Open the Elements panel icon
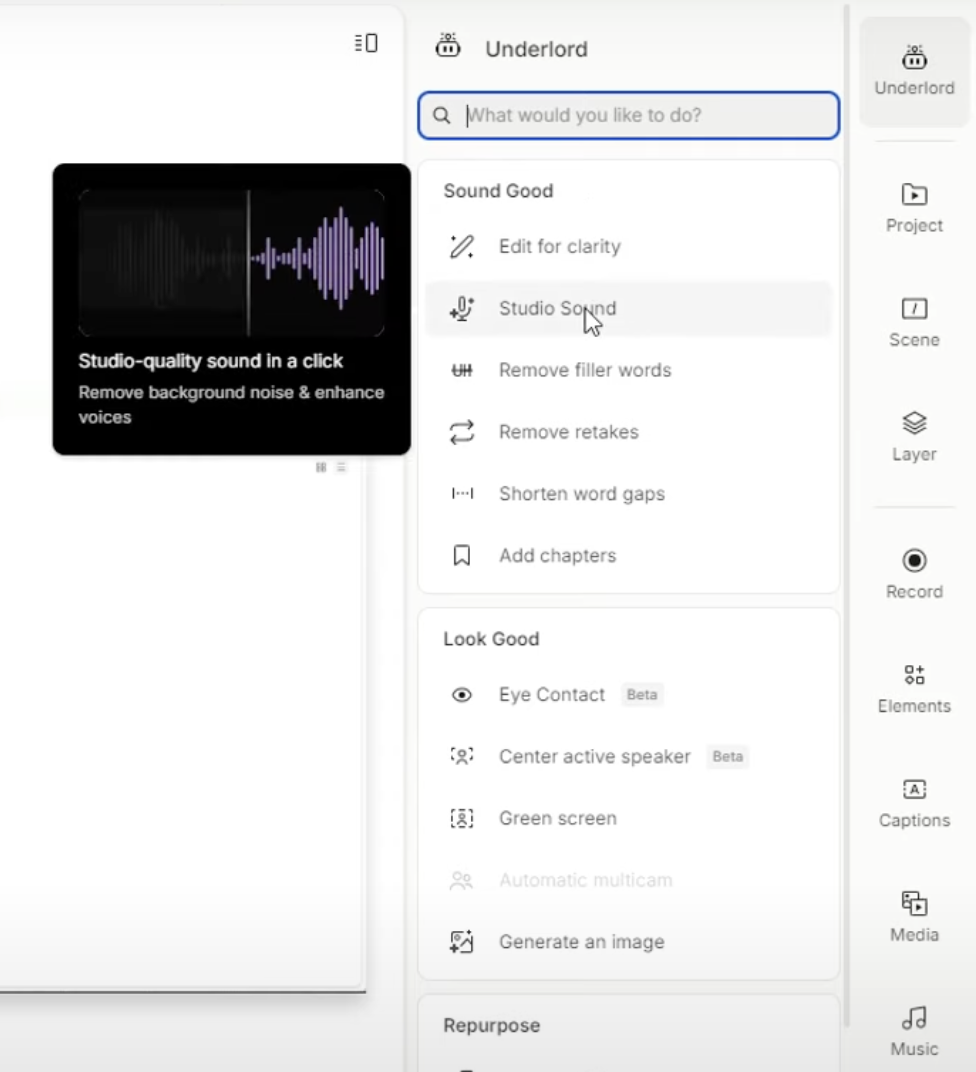 point(914,675)
